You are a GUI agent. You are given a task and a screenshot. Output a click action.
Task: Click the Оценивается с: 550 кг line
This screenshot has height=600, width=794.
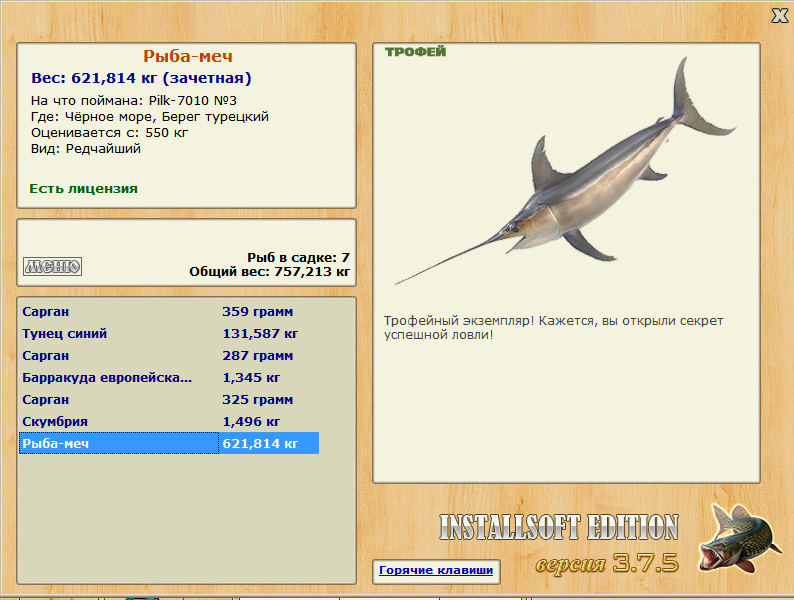(x=109, y=133)
